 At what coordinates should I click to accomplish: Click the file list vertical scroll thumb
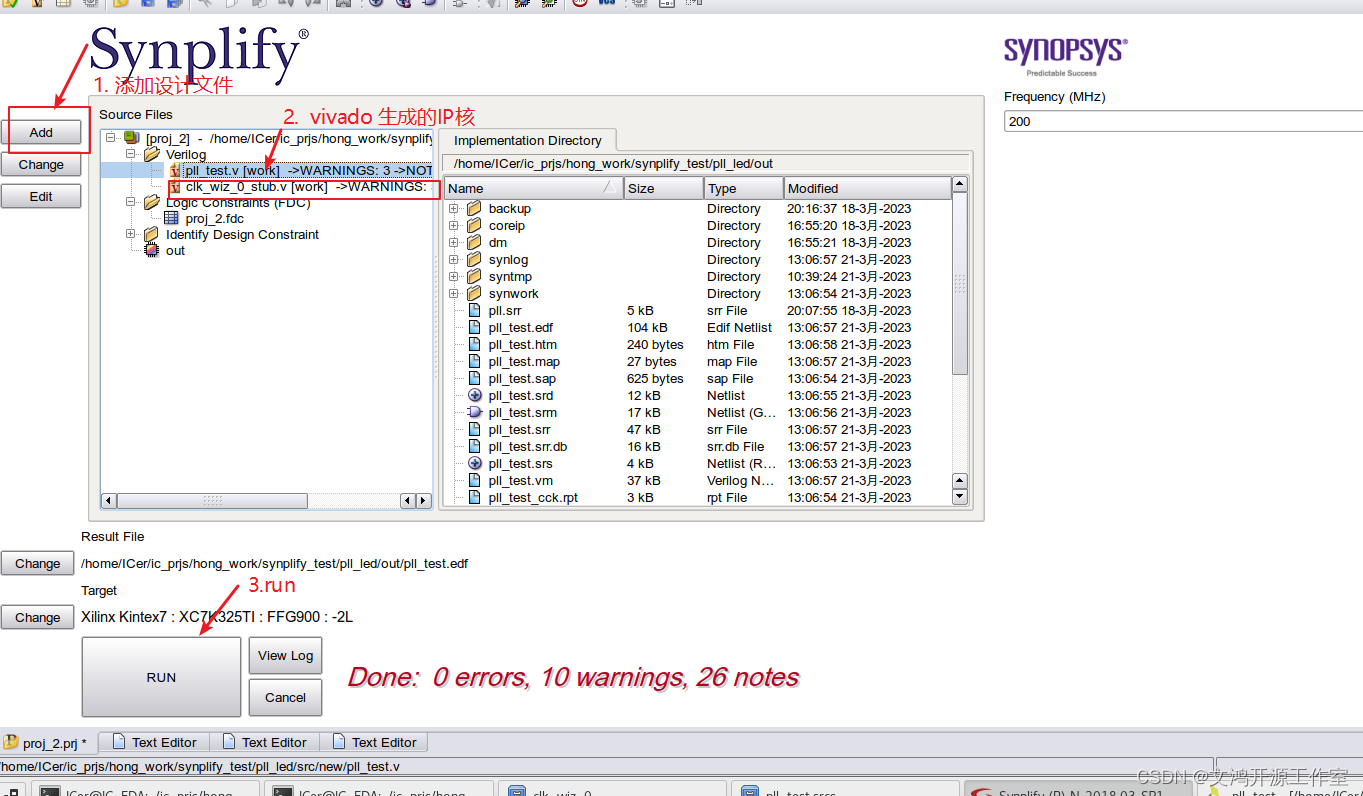click(x=960, y=285)
